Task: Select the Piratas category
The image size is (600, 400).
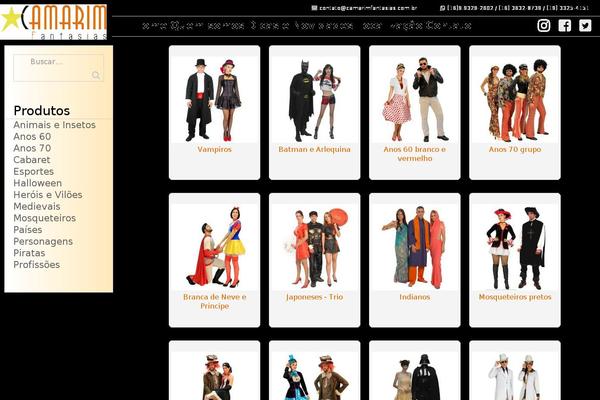Action: pos(29,253)
